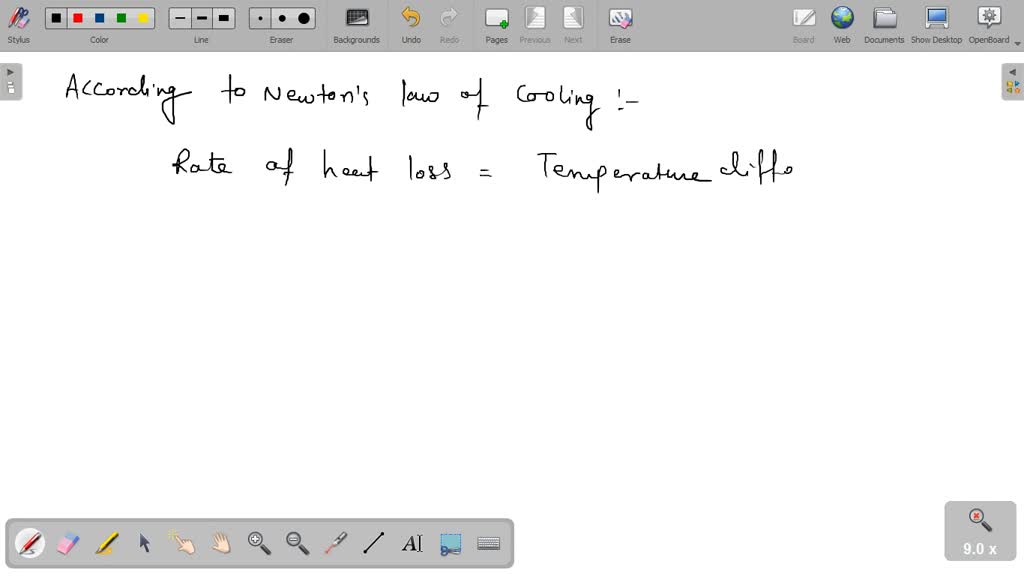
Task: Select the text tool
Action: [412, 543]
